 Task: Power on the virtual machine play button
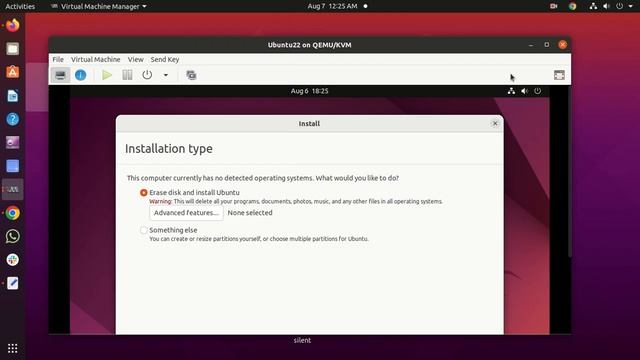[107, 75]
